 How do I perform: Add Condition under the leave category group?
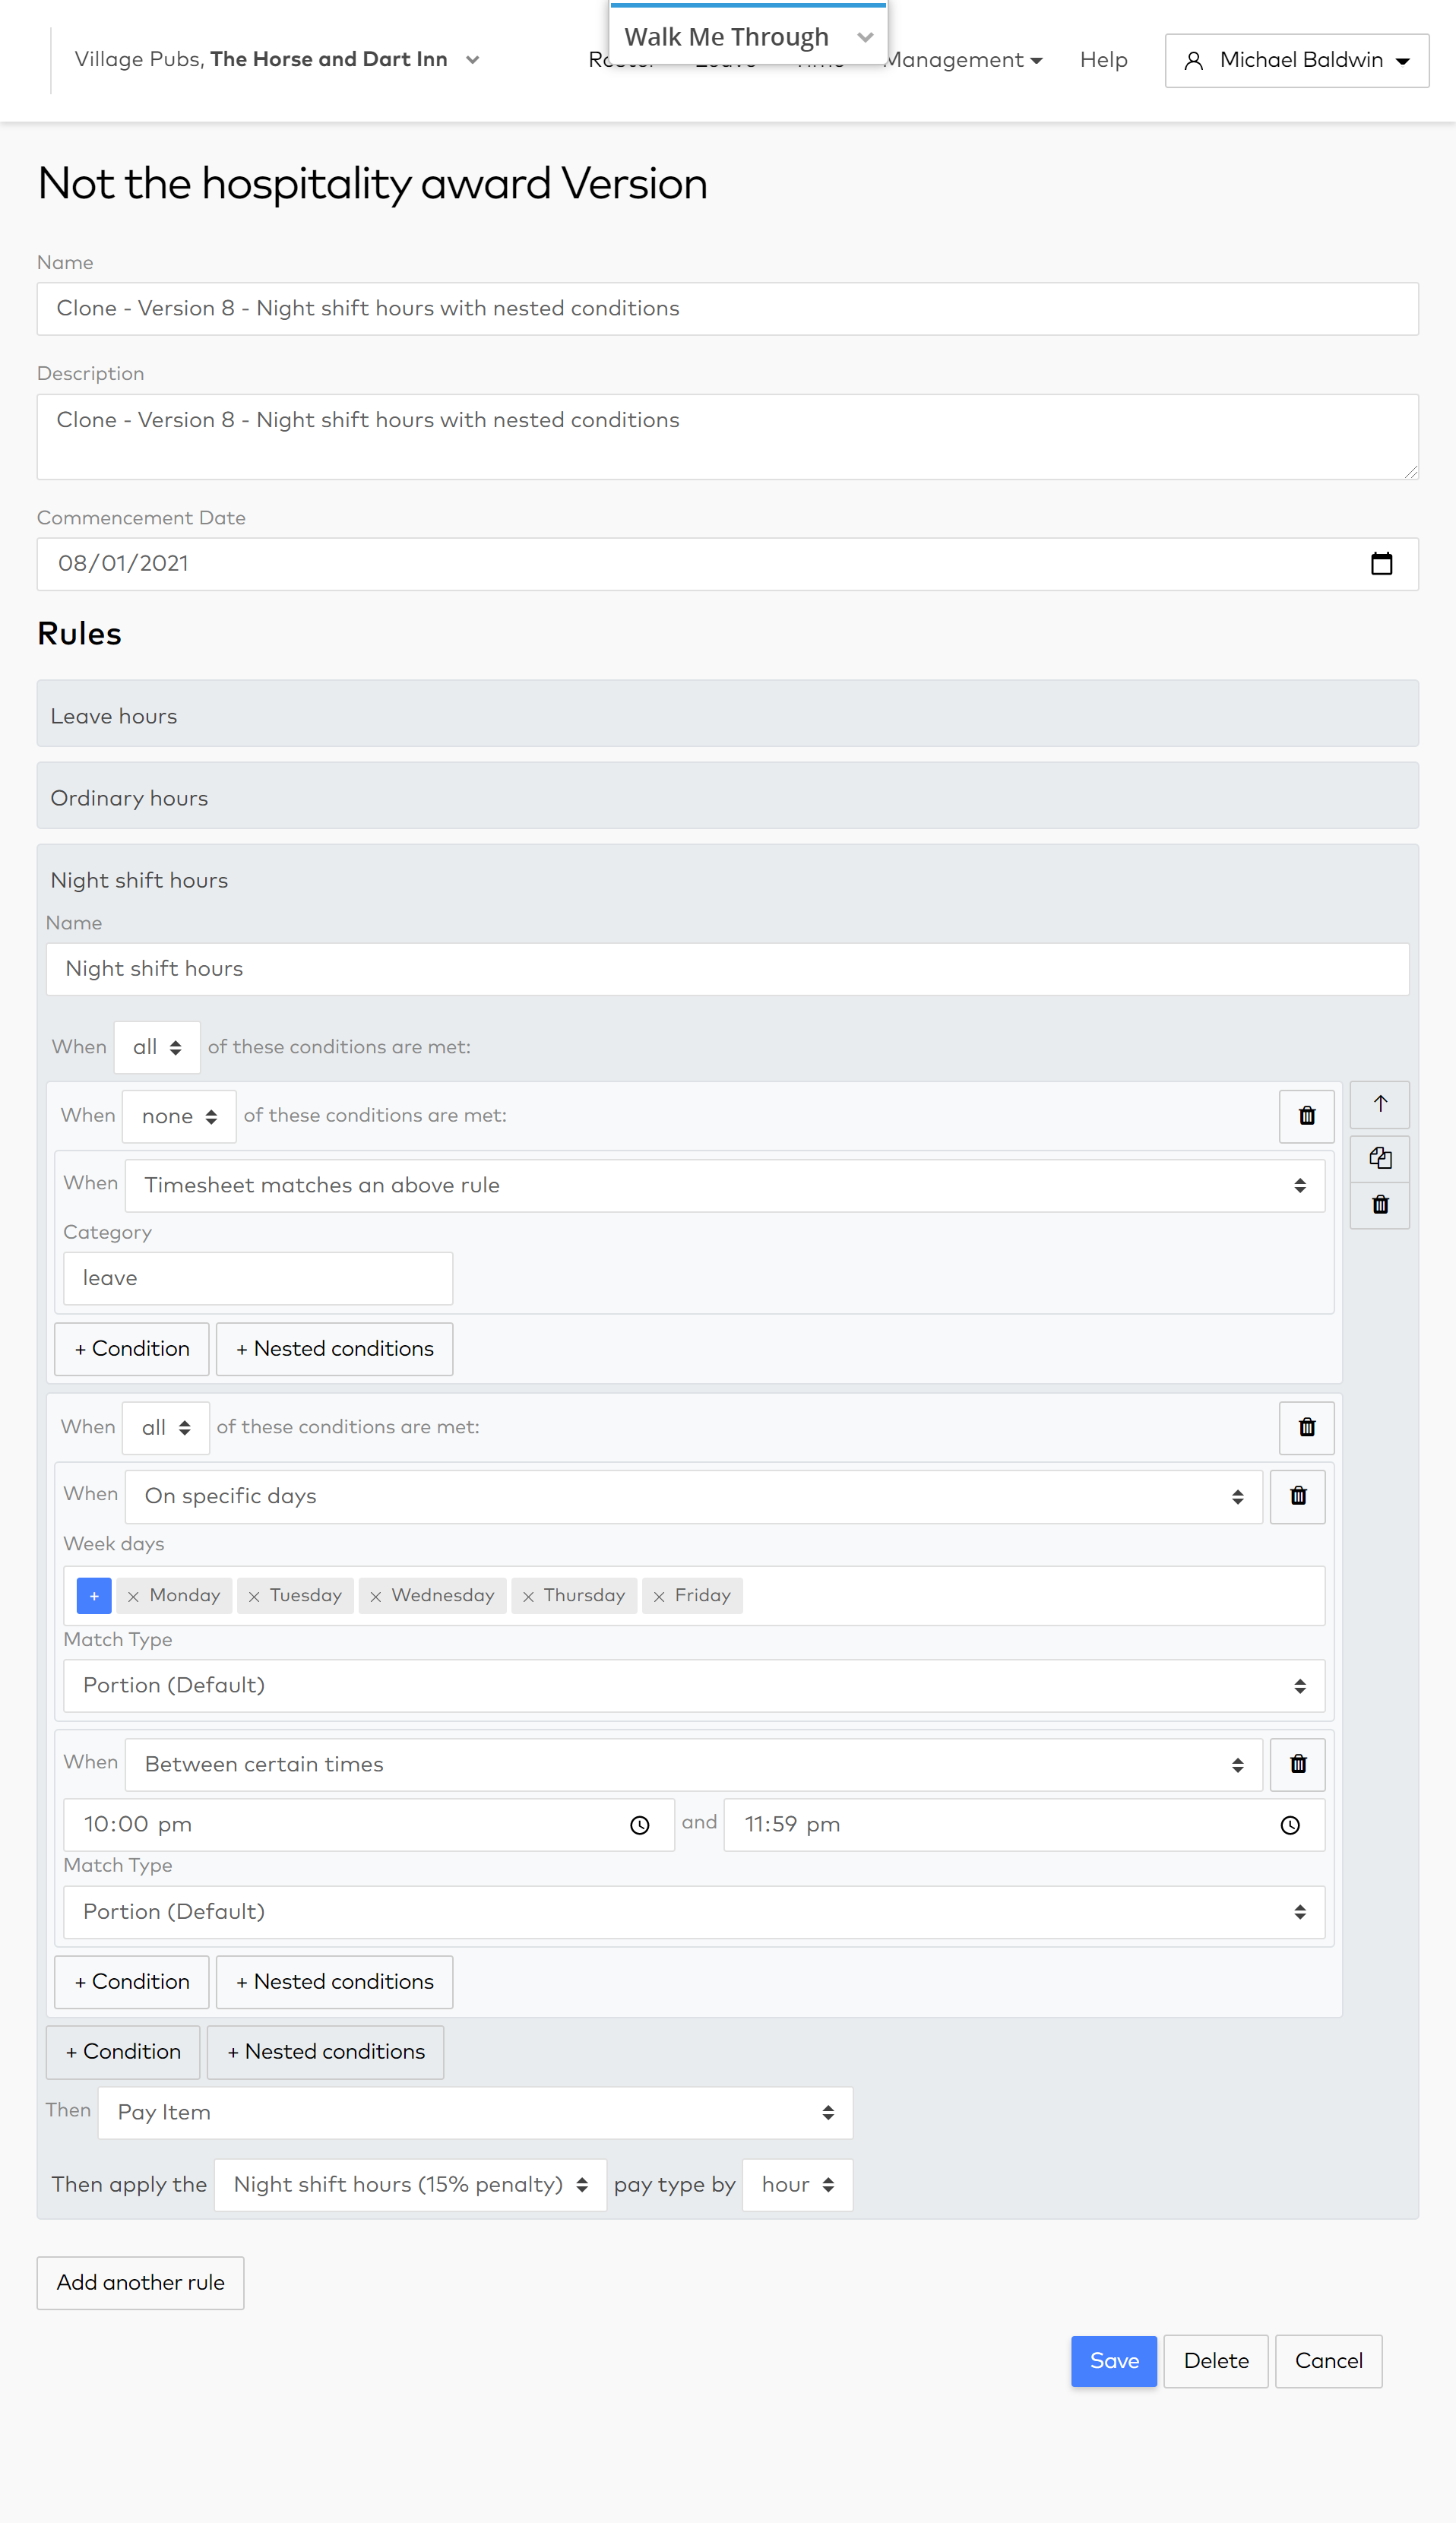[132, 1349]
